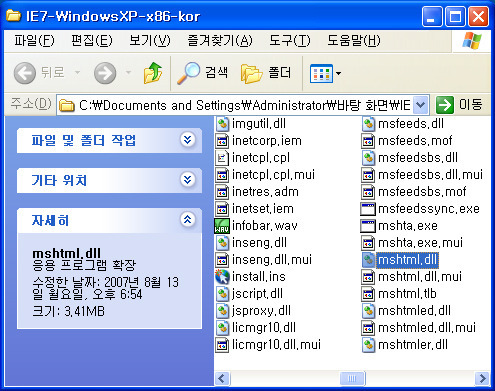Open the 편집(E) menu
Viewport: 495px width, 391px height.
click(x=92, y=41)
